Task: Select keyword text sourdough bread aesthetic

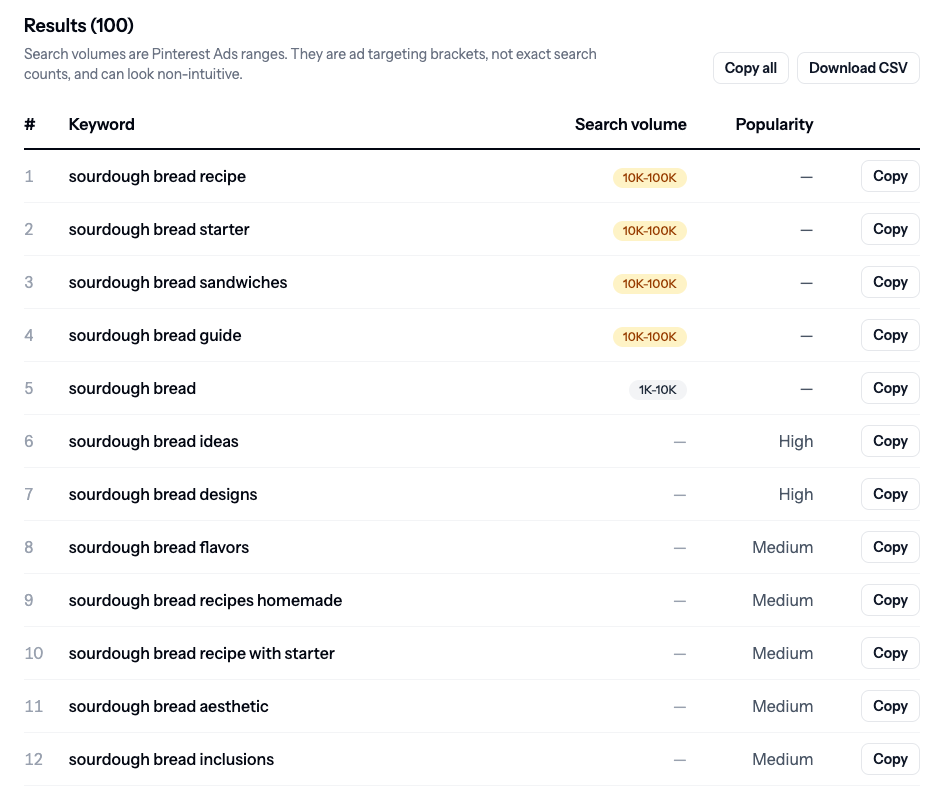Action: pyautogui.click(x=169, y=706)
